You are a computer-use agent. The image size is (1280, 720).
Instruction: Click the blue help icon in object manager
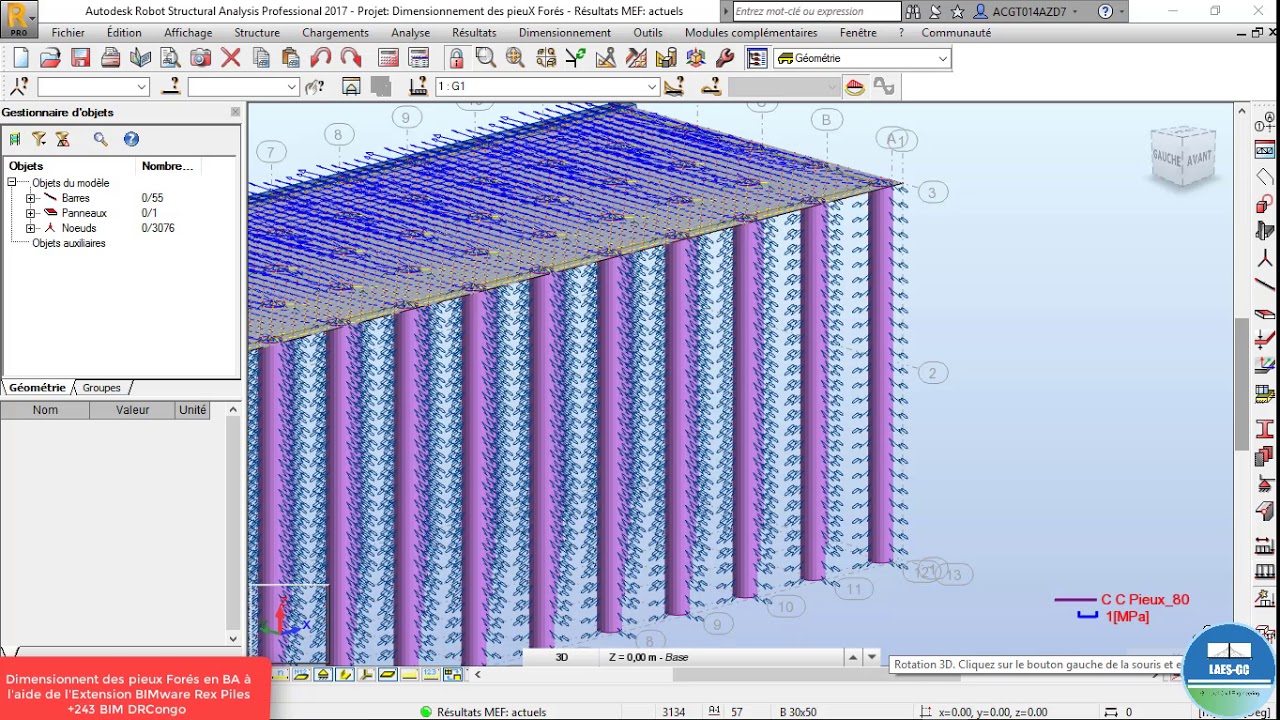tap(131, 139)
